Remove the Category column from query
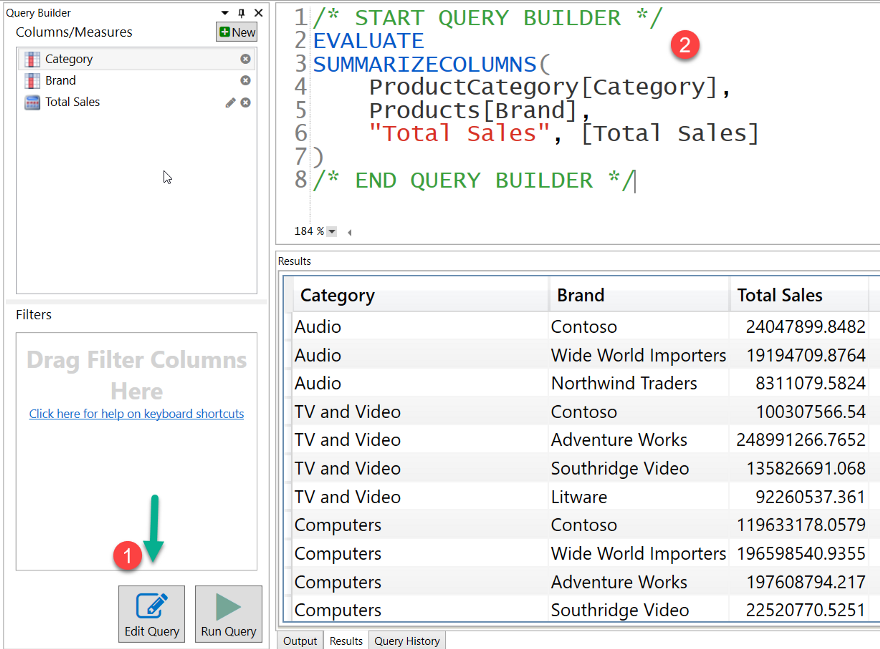880x649 pixels. [x=245, y=59]
